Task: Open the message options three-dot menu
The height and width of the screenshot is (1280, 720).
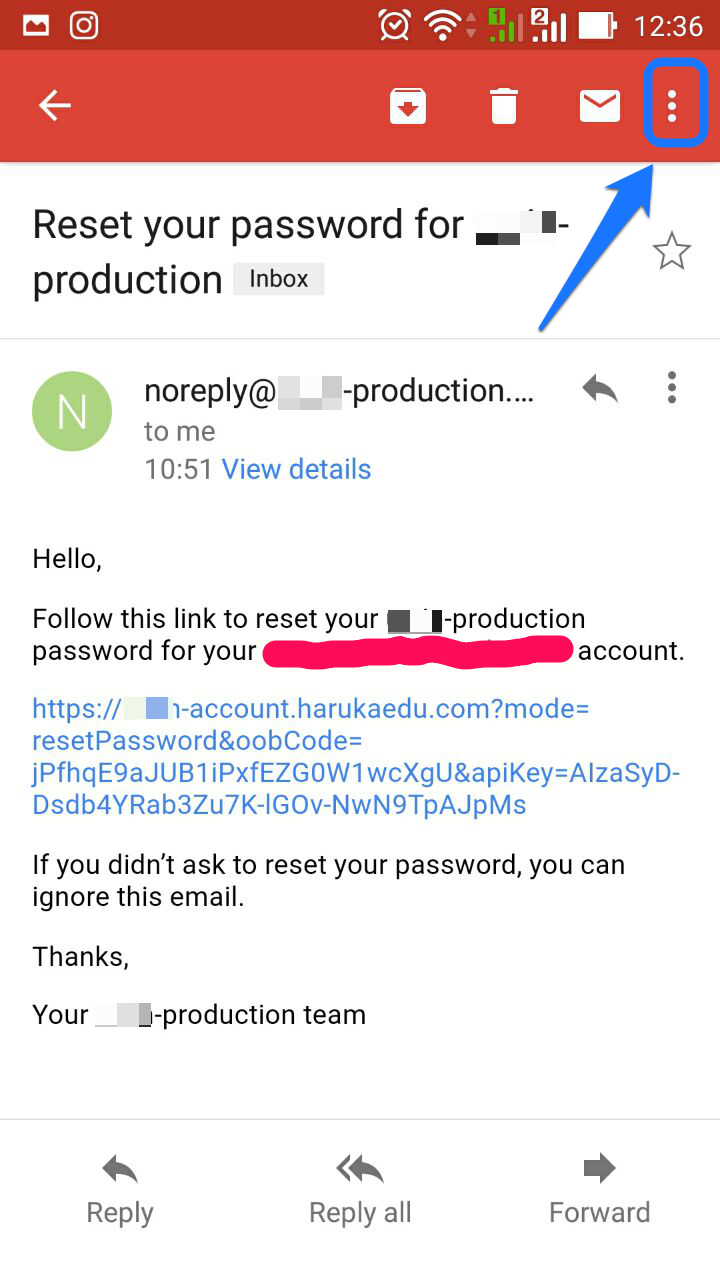Action: [x=672, y=388]
